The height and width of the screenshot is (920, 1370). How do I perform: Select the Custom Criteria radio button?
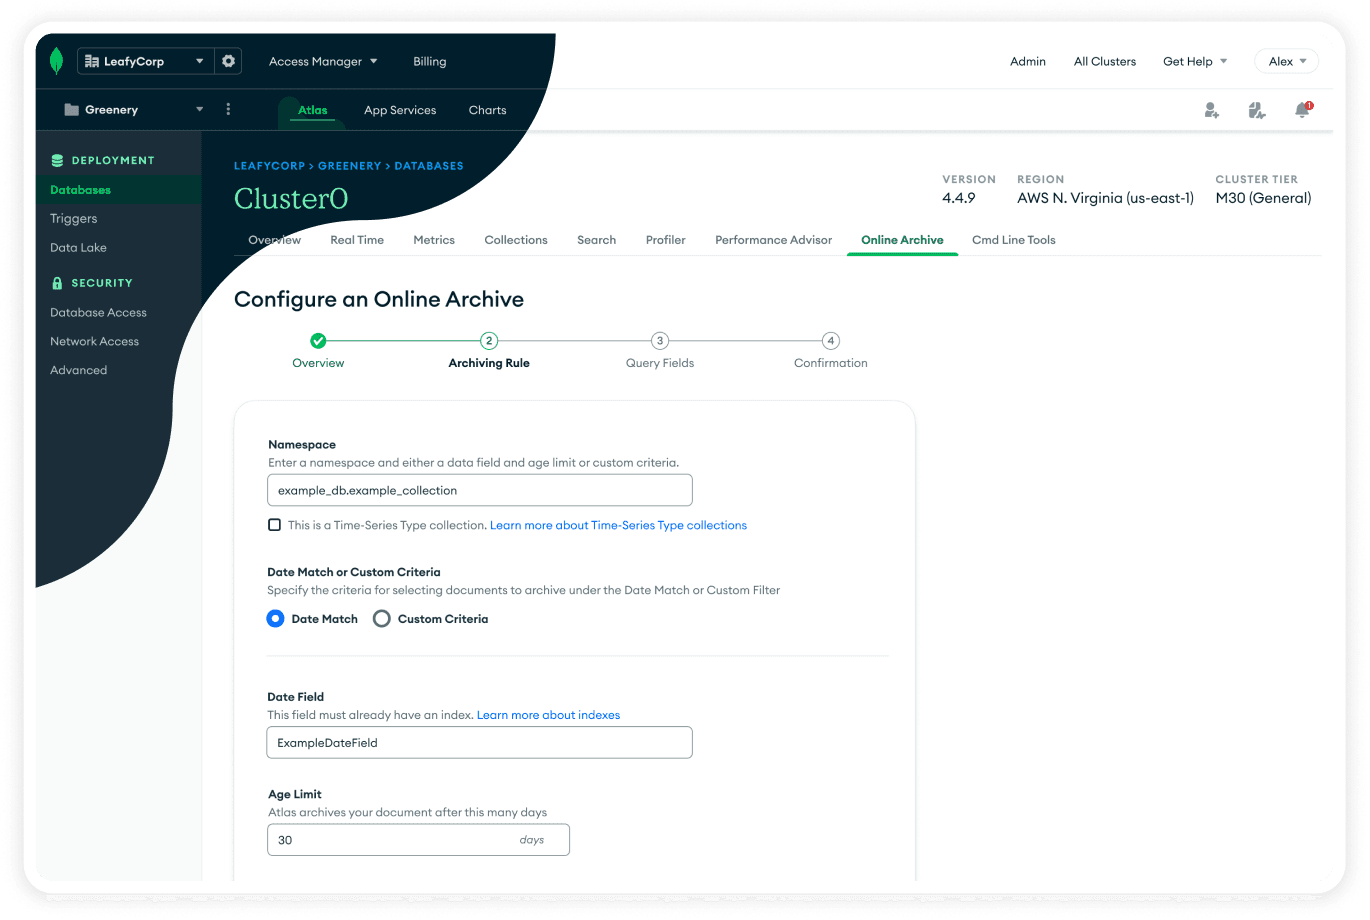click(382, 619)
